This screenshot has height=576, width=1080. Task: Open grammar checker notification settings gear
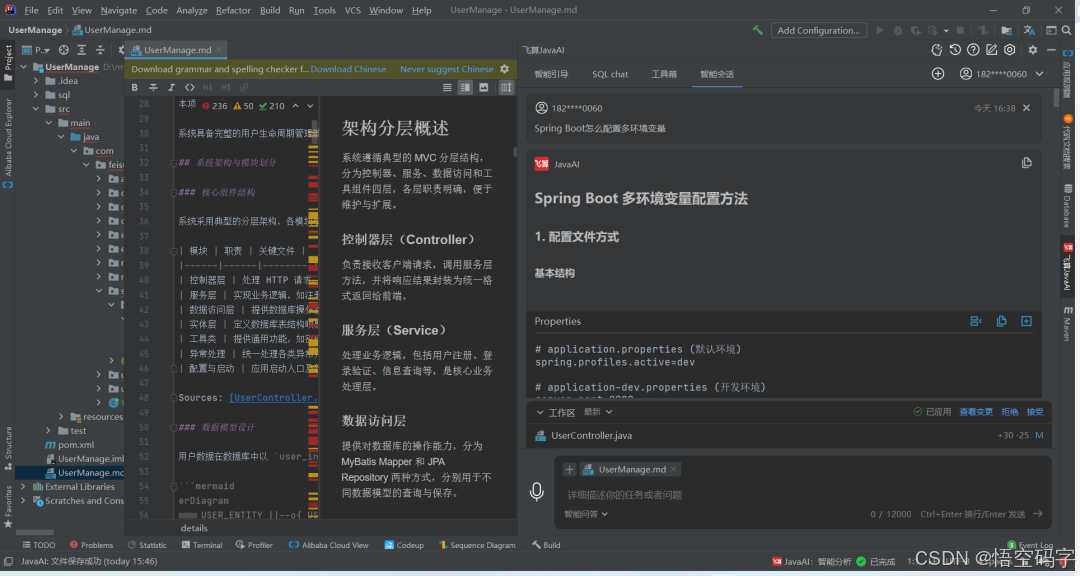tap(504, 69)
